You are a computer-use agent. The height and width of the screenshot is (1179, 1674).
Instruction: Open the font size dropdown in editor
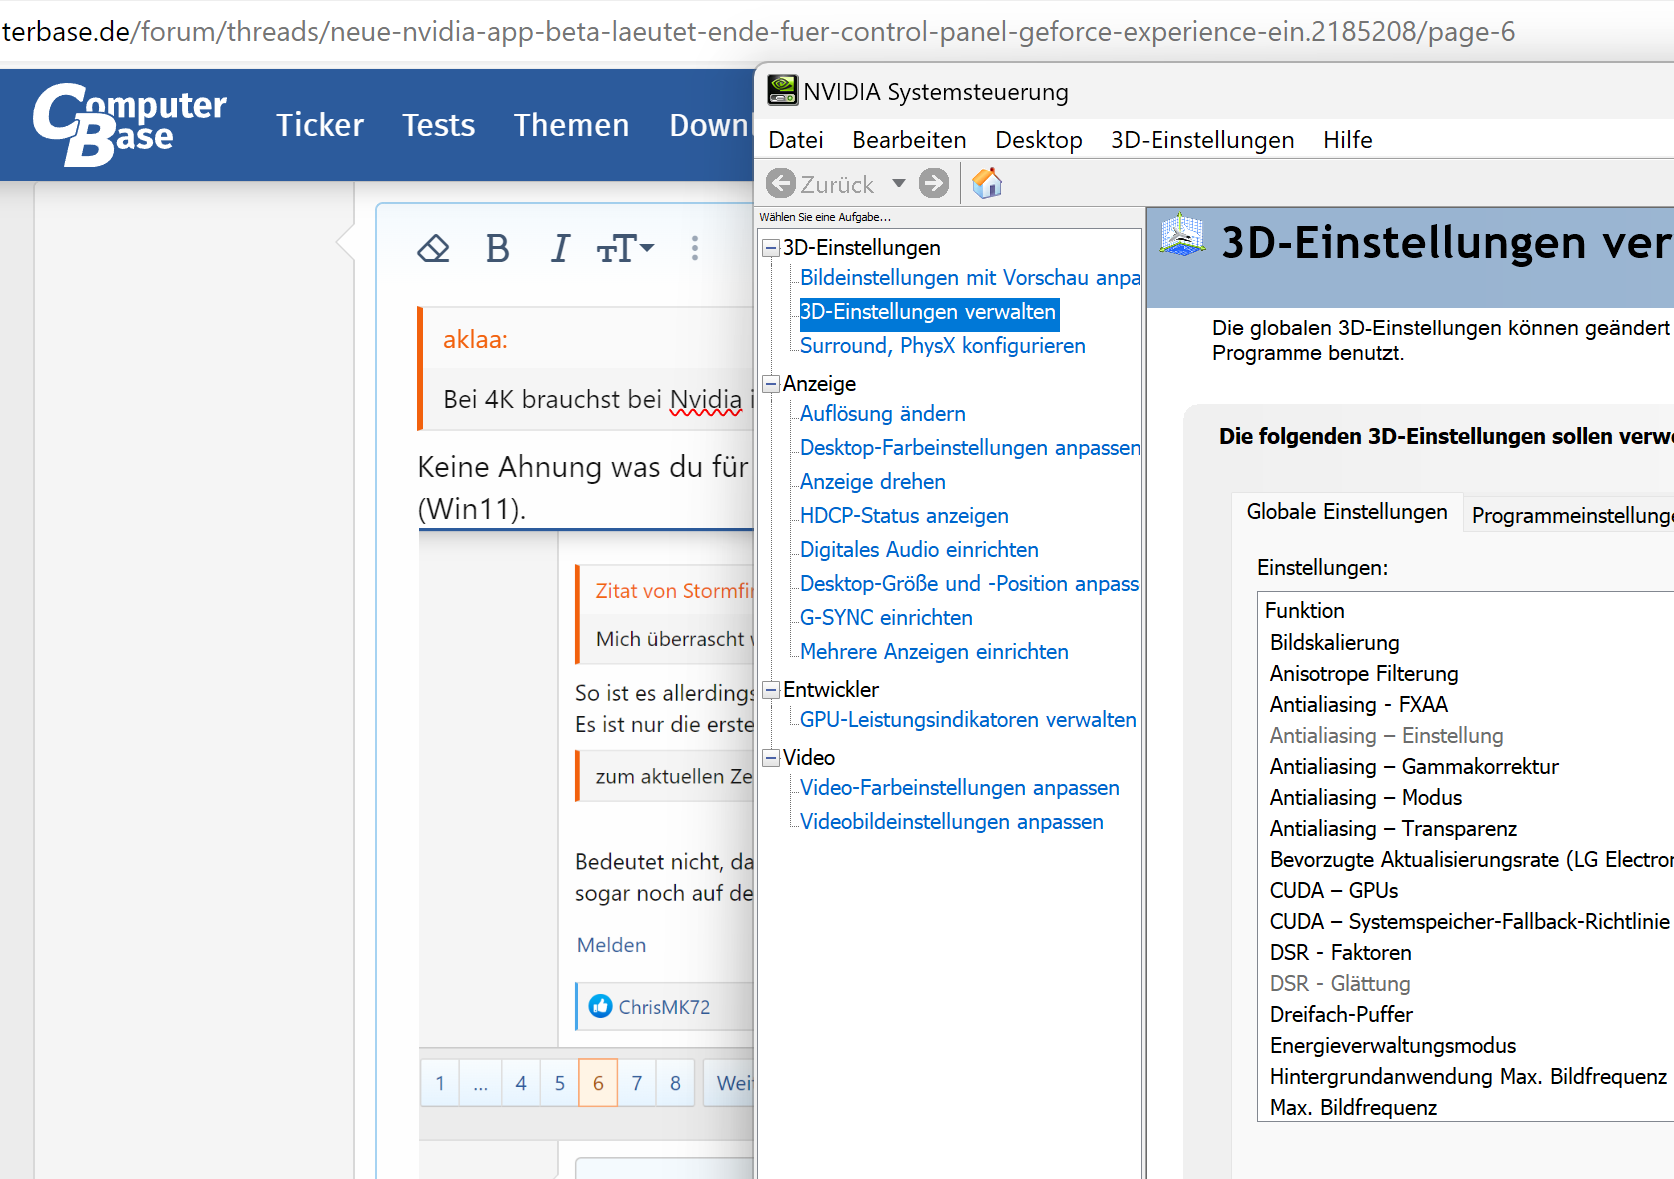[x=625, y=248]
